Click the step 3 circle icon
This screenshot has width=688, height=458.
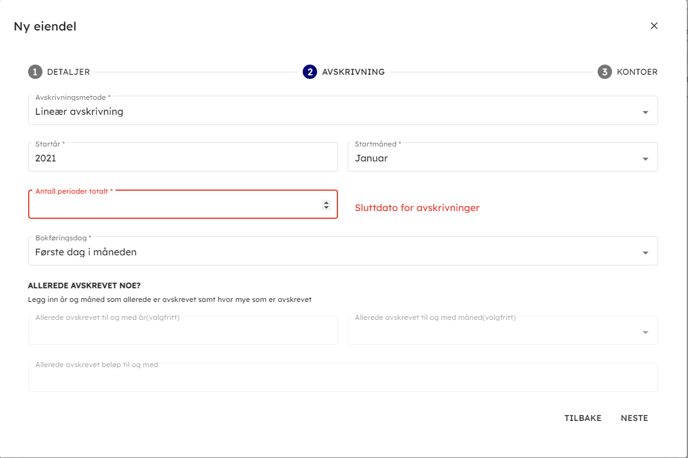pyautogui.click(x=604, y=72)
